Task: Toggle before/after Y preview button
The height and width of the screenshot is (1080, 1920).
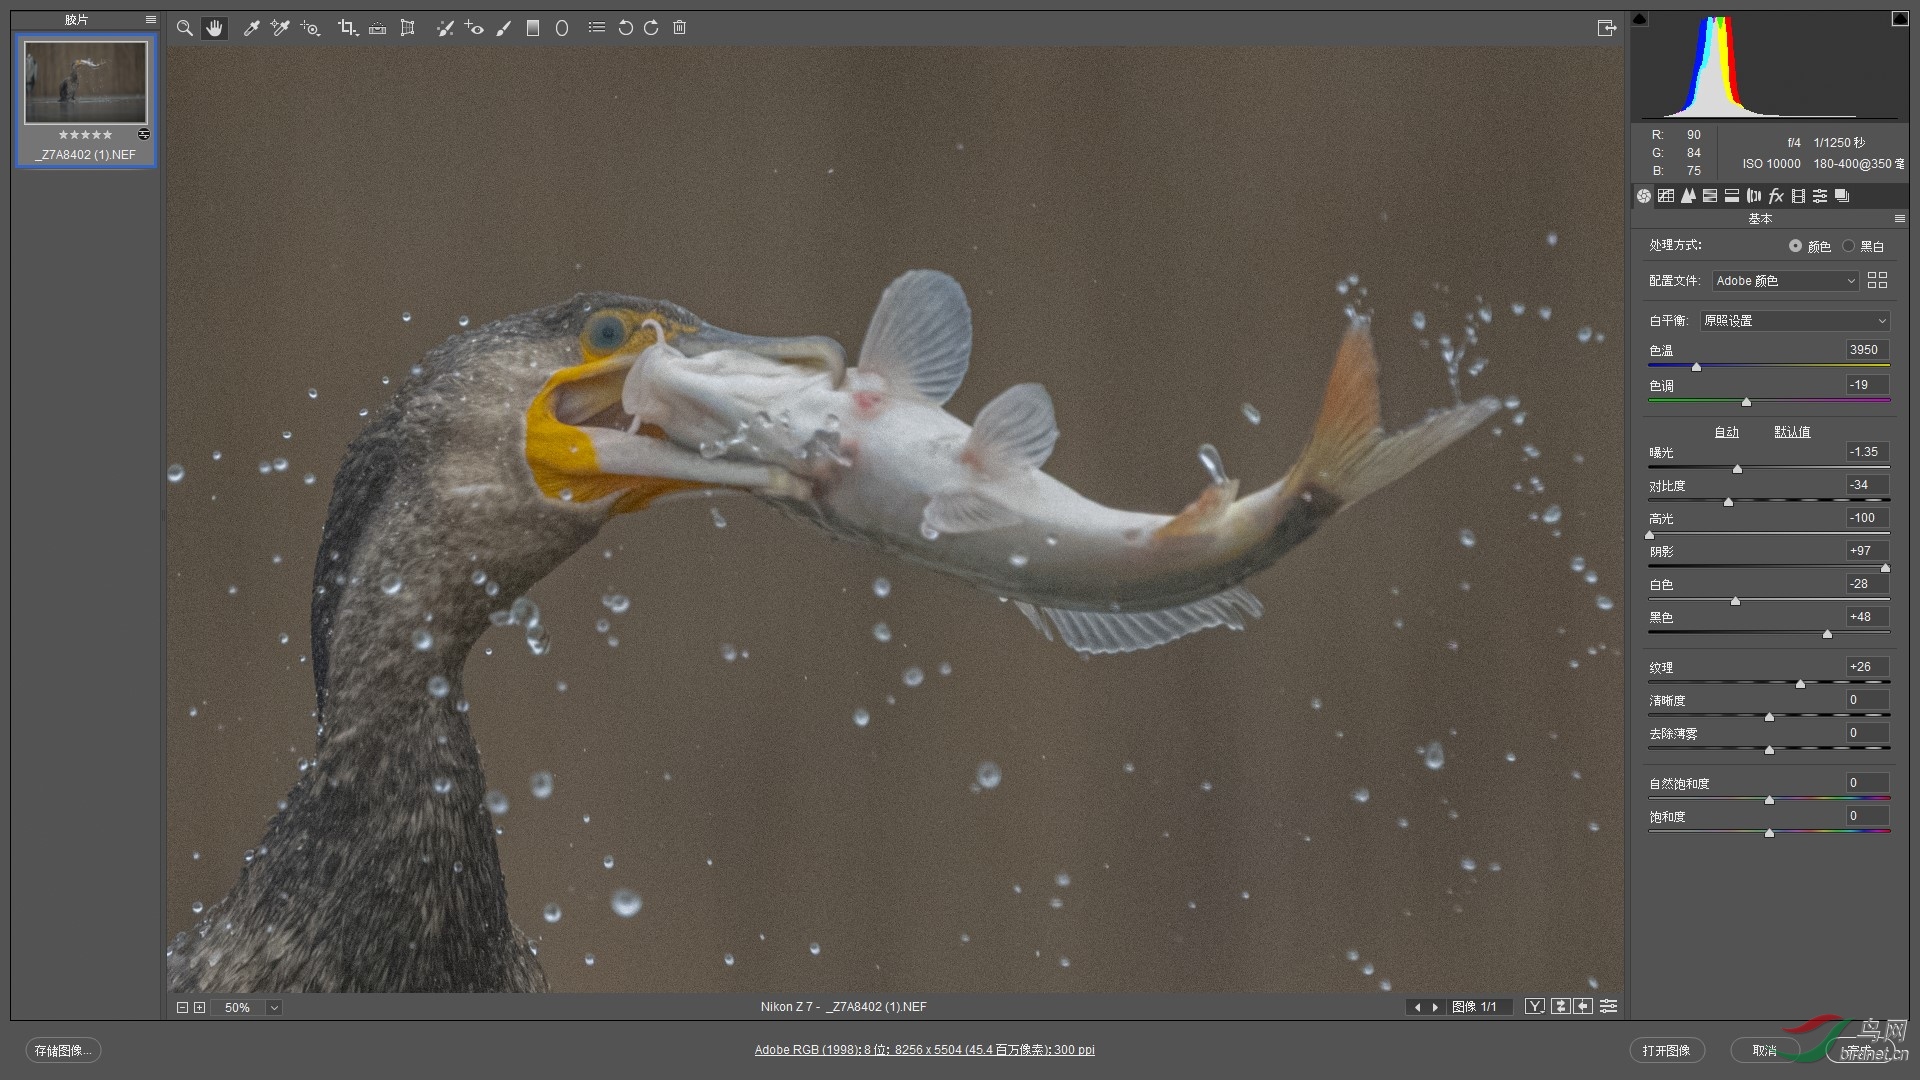Action: point(1534,1007)
